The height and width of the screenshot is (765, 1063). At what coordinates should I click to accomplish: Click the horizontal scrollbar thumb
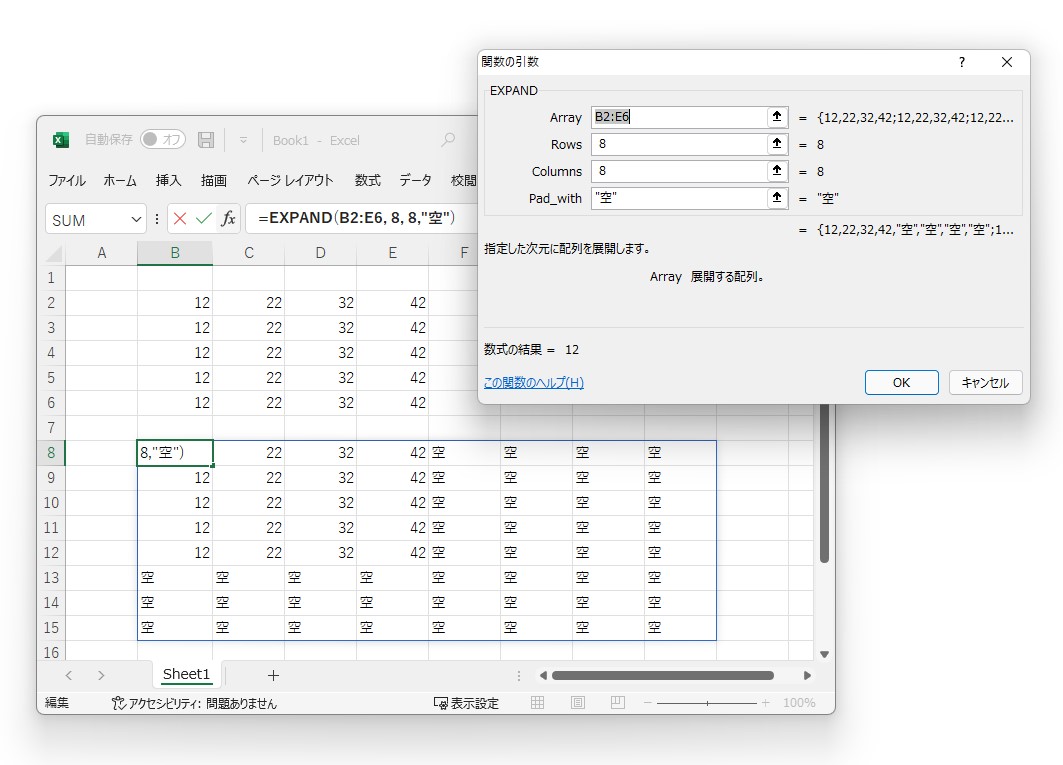[x=662, y=675]
